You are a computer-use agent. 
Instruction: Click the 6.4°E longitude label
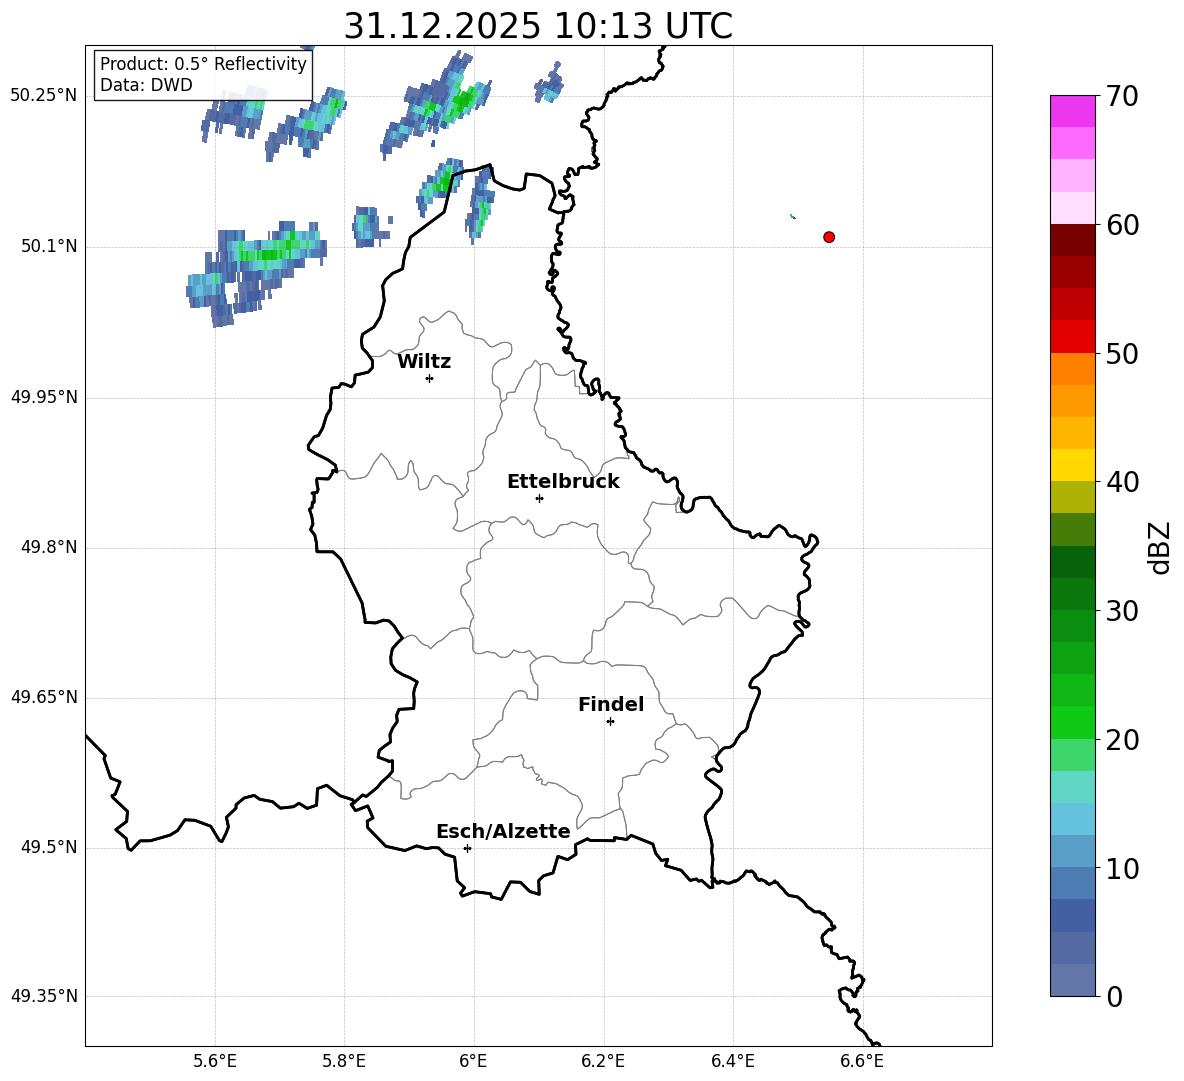pos(732,1061)
